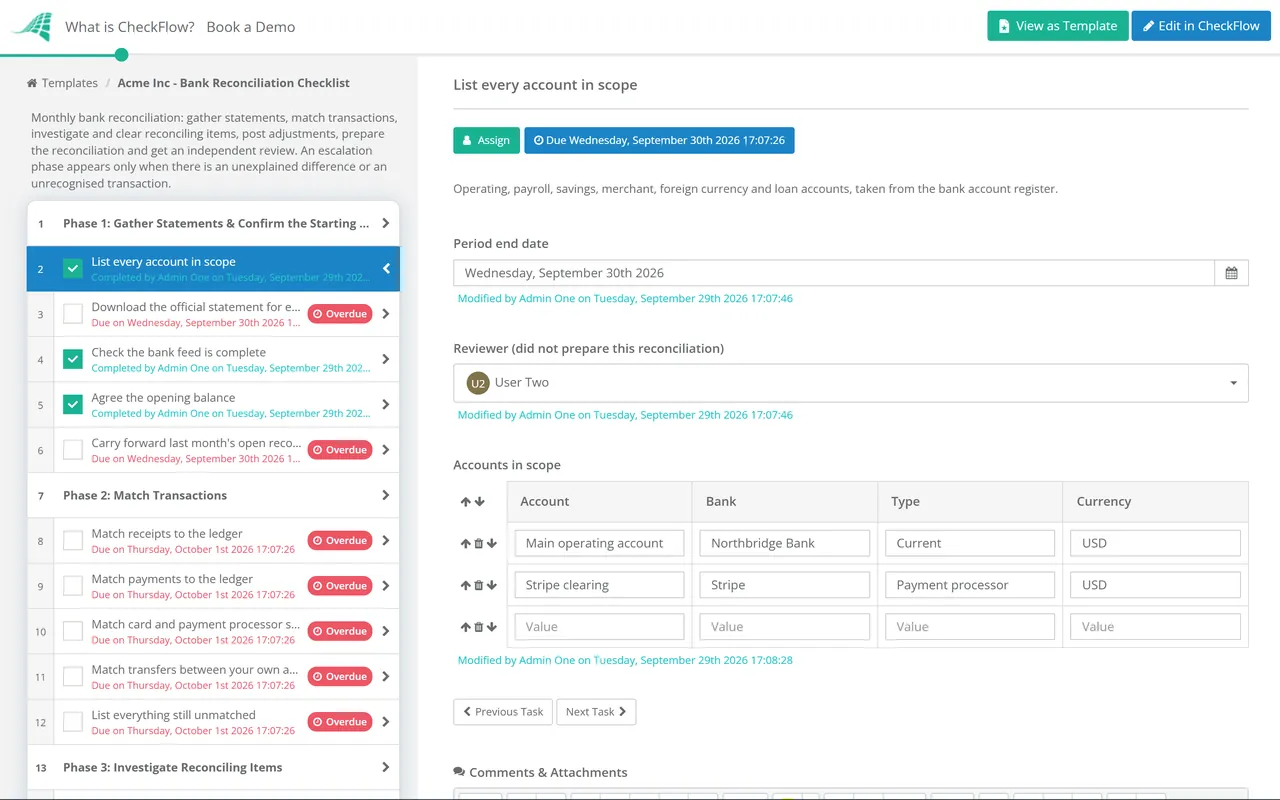Edit the Payment processor type cell
1280x800 pixels.
pyautogui.click(x=970, y=586)
